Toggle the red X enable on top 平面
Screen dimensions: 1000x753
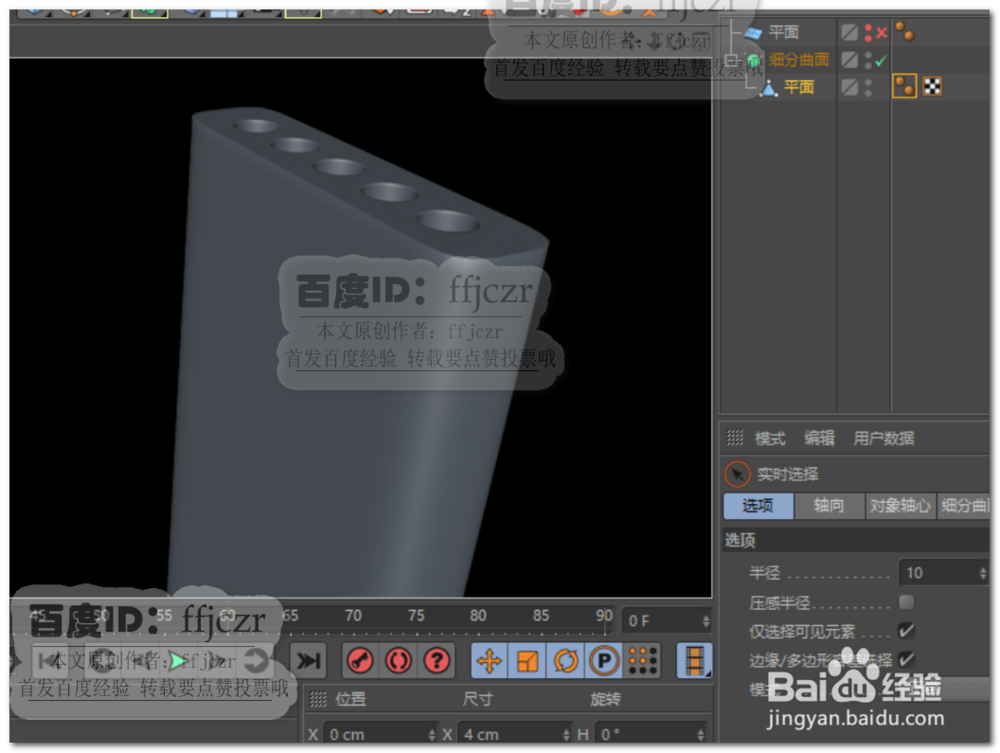882,33
